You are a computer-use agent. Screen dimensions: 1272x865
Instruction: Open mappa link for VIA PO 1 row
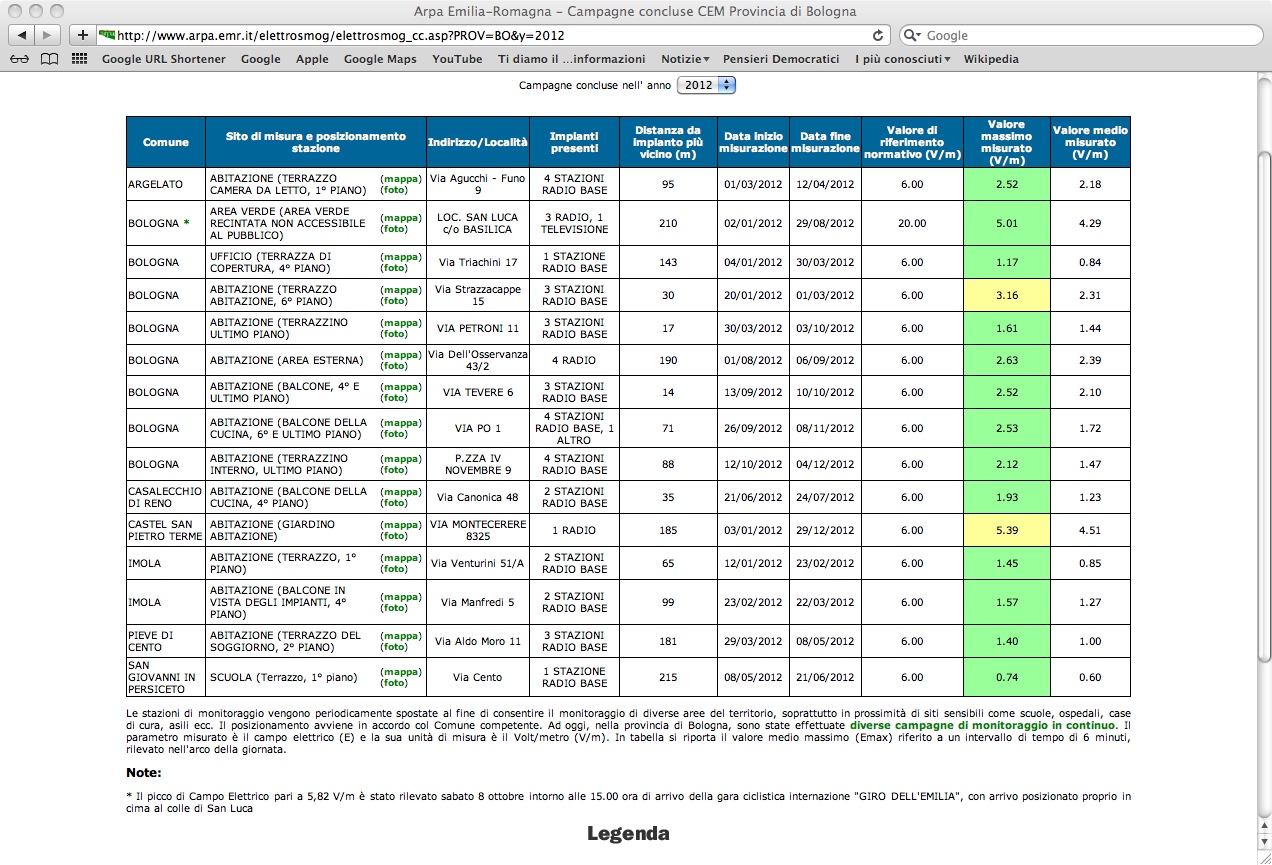pos(401,422)
